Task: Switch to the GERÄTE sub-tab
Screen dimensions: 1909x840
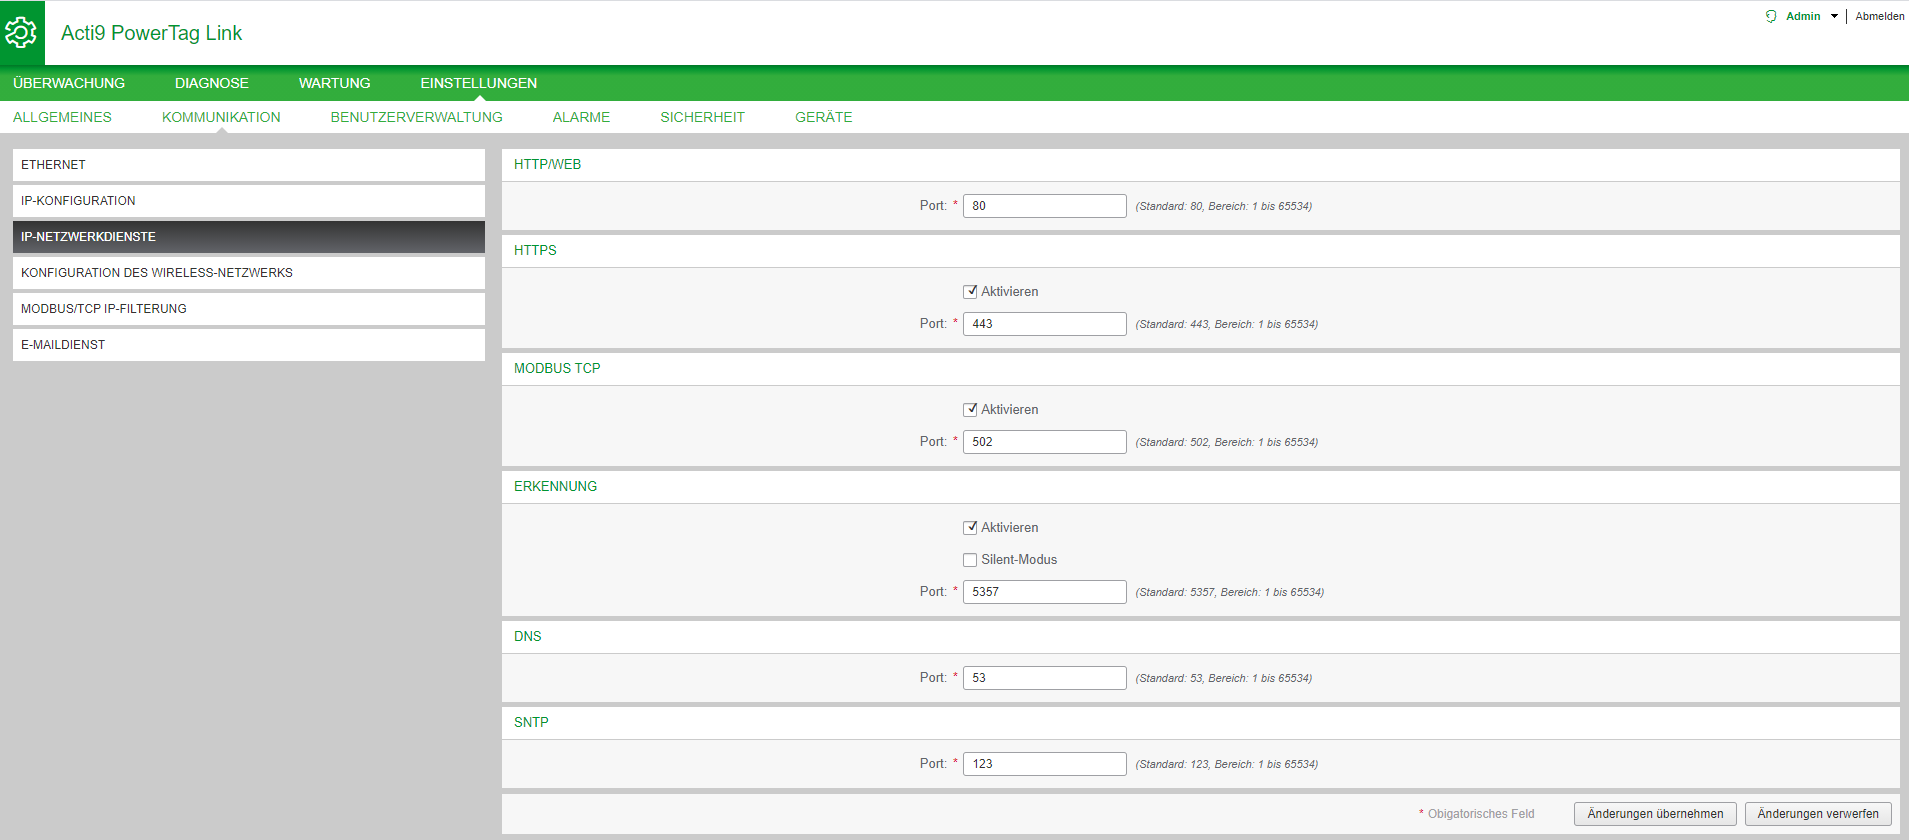Action: [824, 117]
